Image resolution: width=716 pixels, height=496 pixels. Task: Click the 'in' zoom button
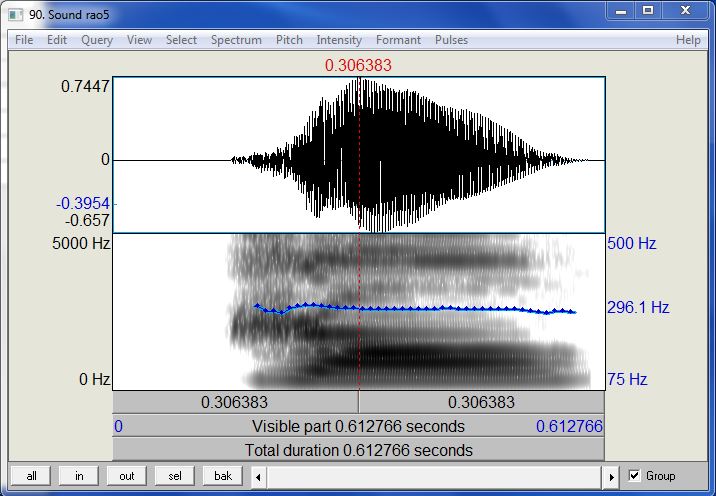(79, 476)
